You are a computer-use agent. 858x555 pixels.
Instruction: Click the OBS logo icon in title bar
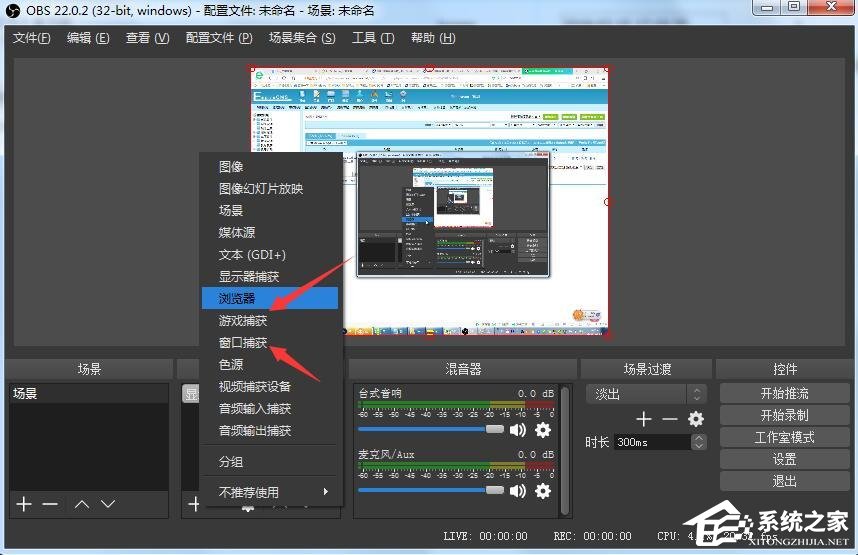coord(12,10)
